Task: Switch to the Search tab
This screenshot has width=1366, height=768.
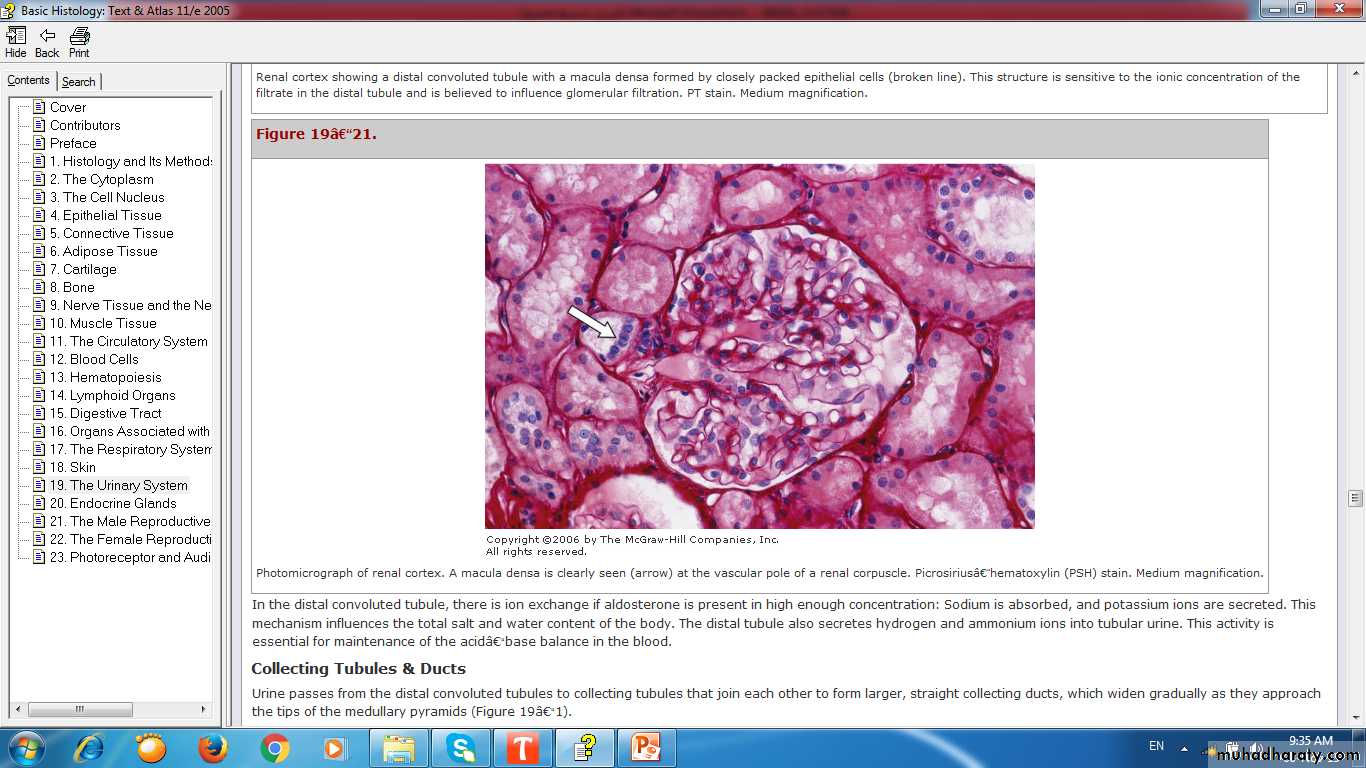Action: coord(78,82)
